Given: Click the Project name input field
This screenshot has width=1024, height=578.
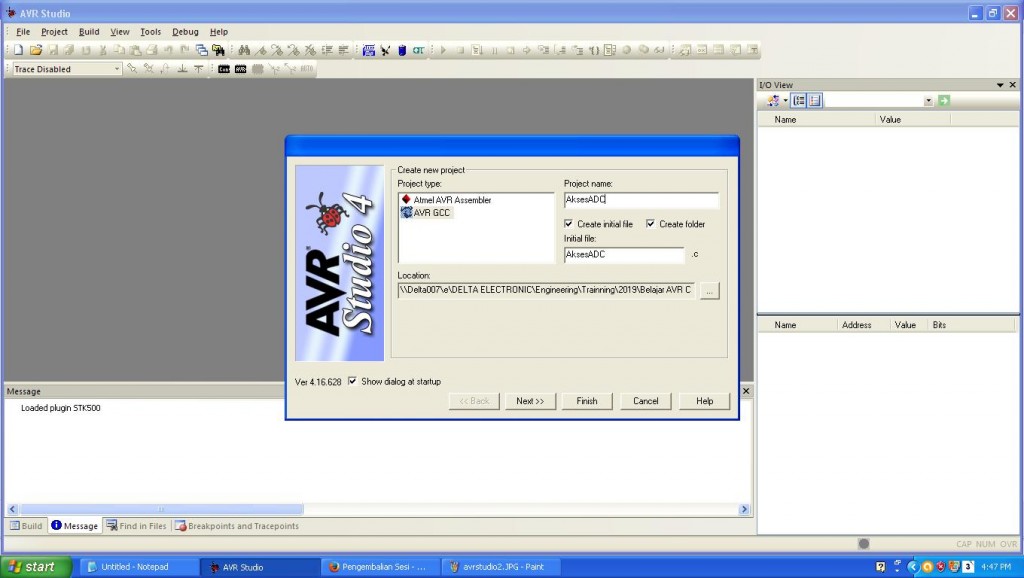Looking at the screenshot, I should tap(640, 199).
